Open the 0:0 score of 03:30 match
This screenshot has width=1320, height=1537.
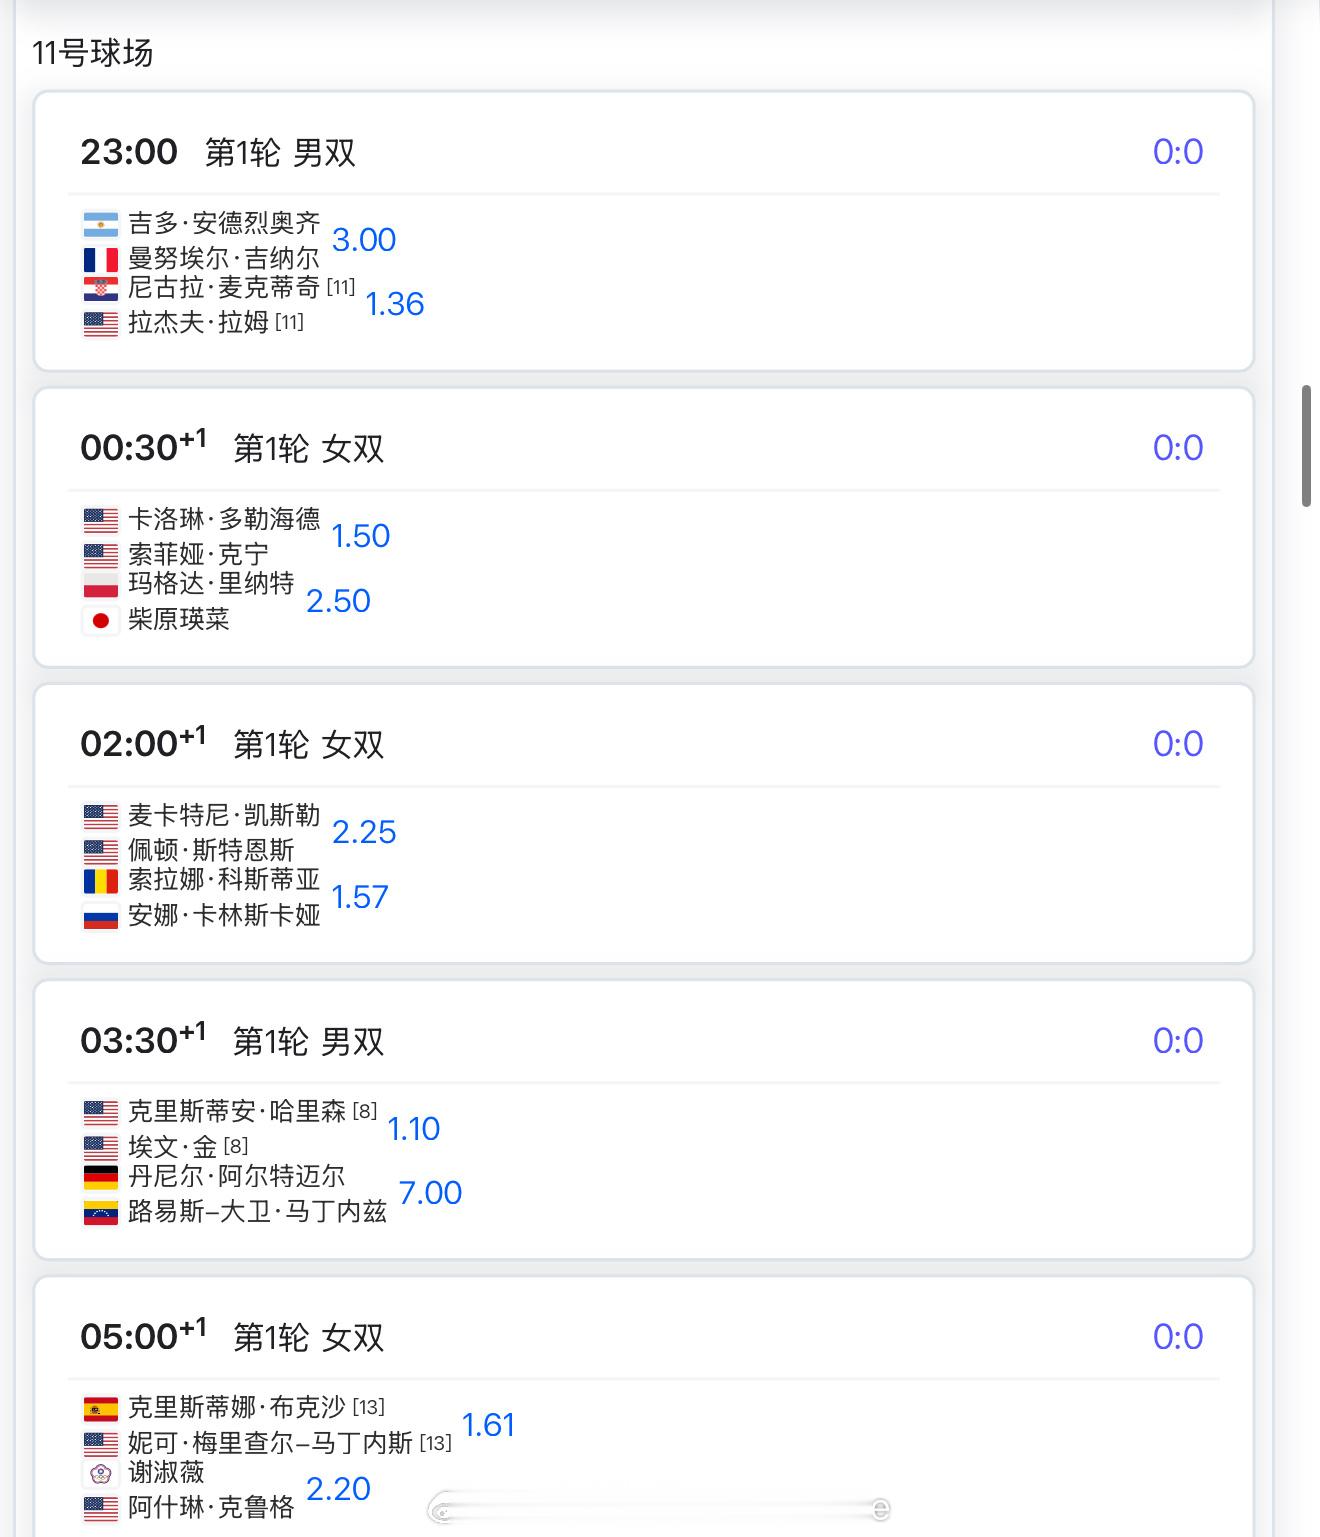point(1178,1041)
